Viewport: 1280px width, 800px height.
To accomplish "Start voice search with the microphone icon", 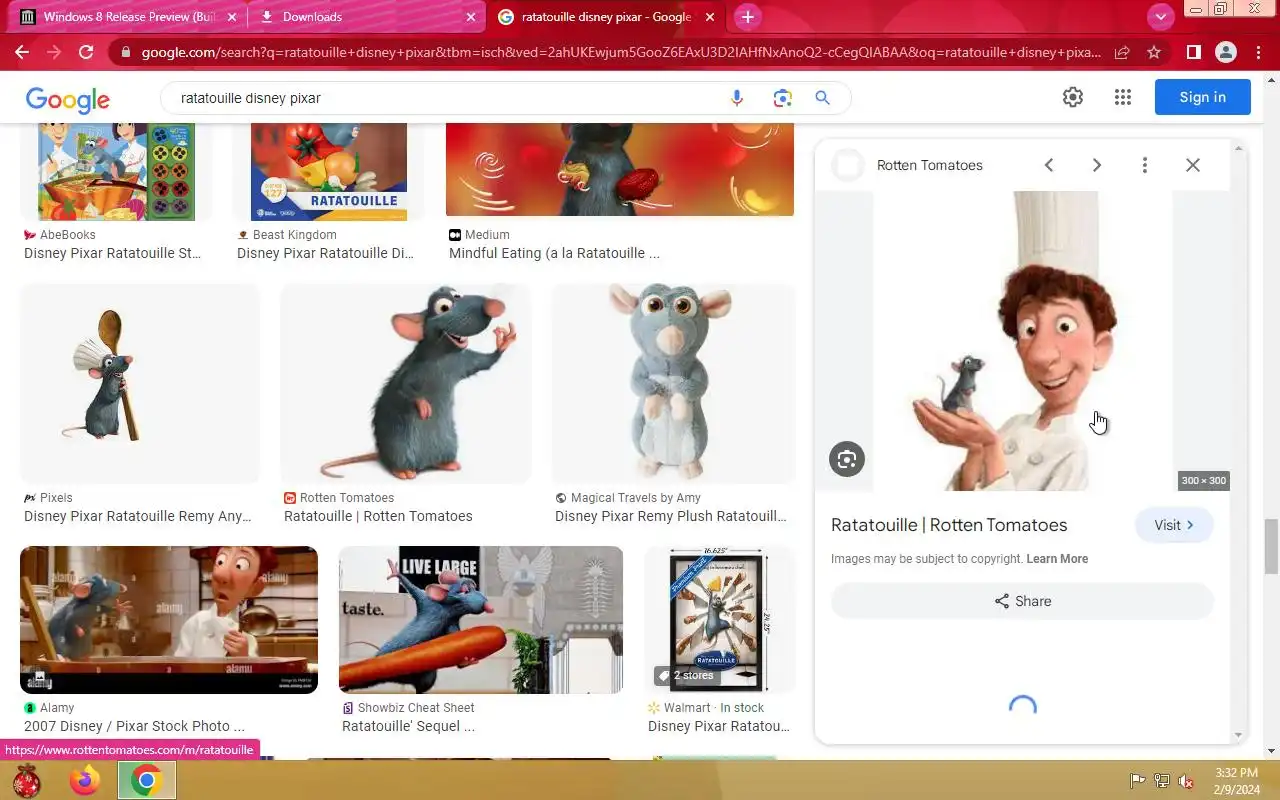I will [x=737, y=98].
